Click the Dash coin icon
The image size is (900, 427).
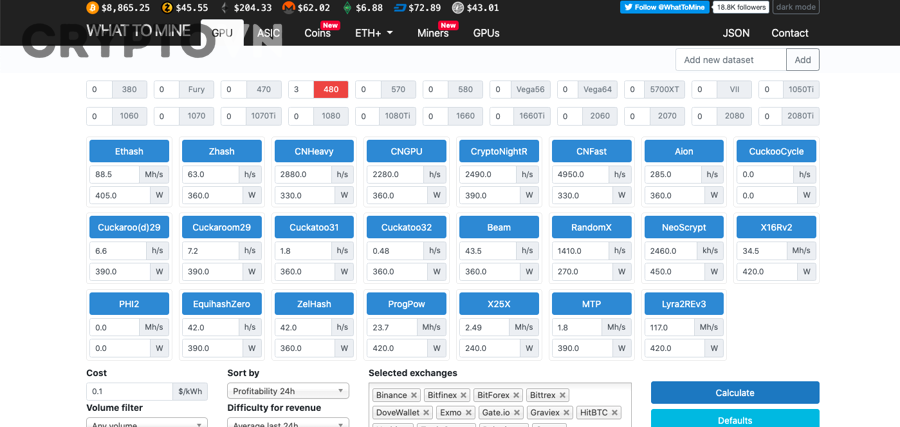point(399,7)
